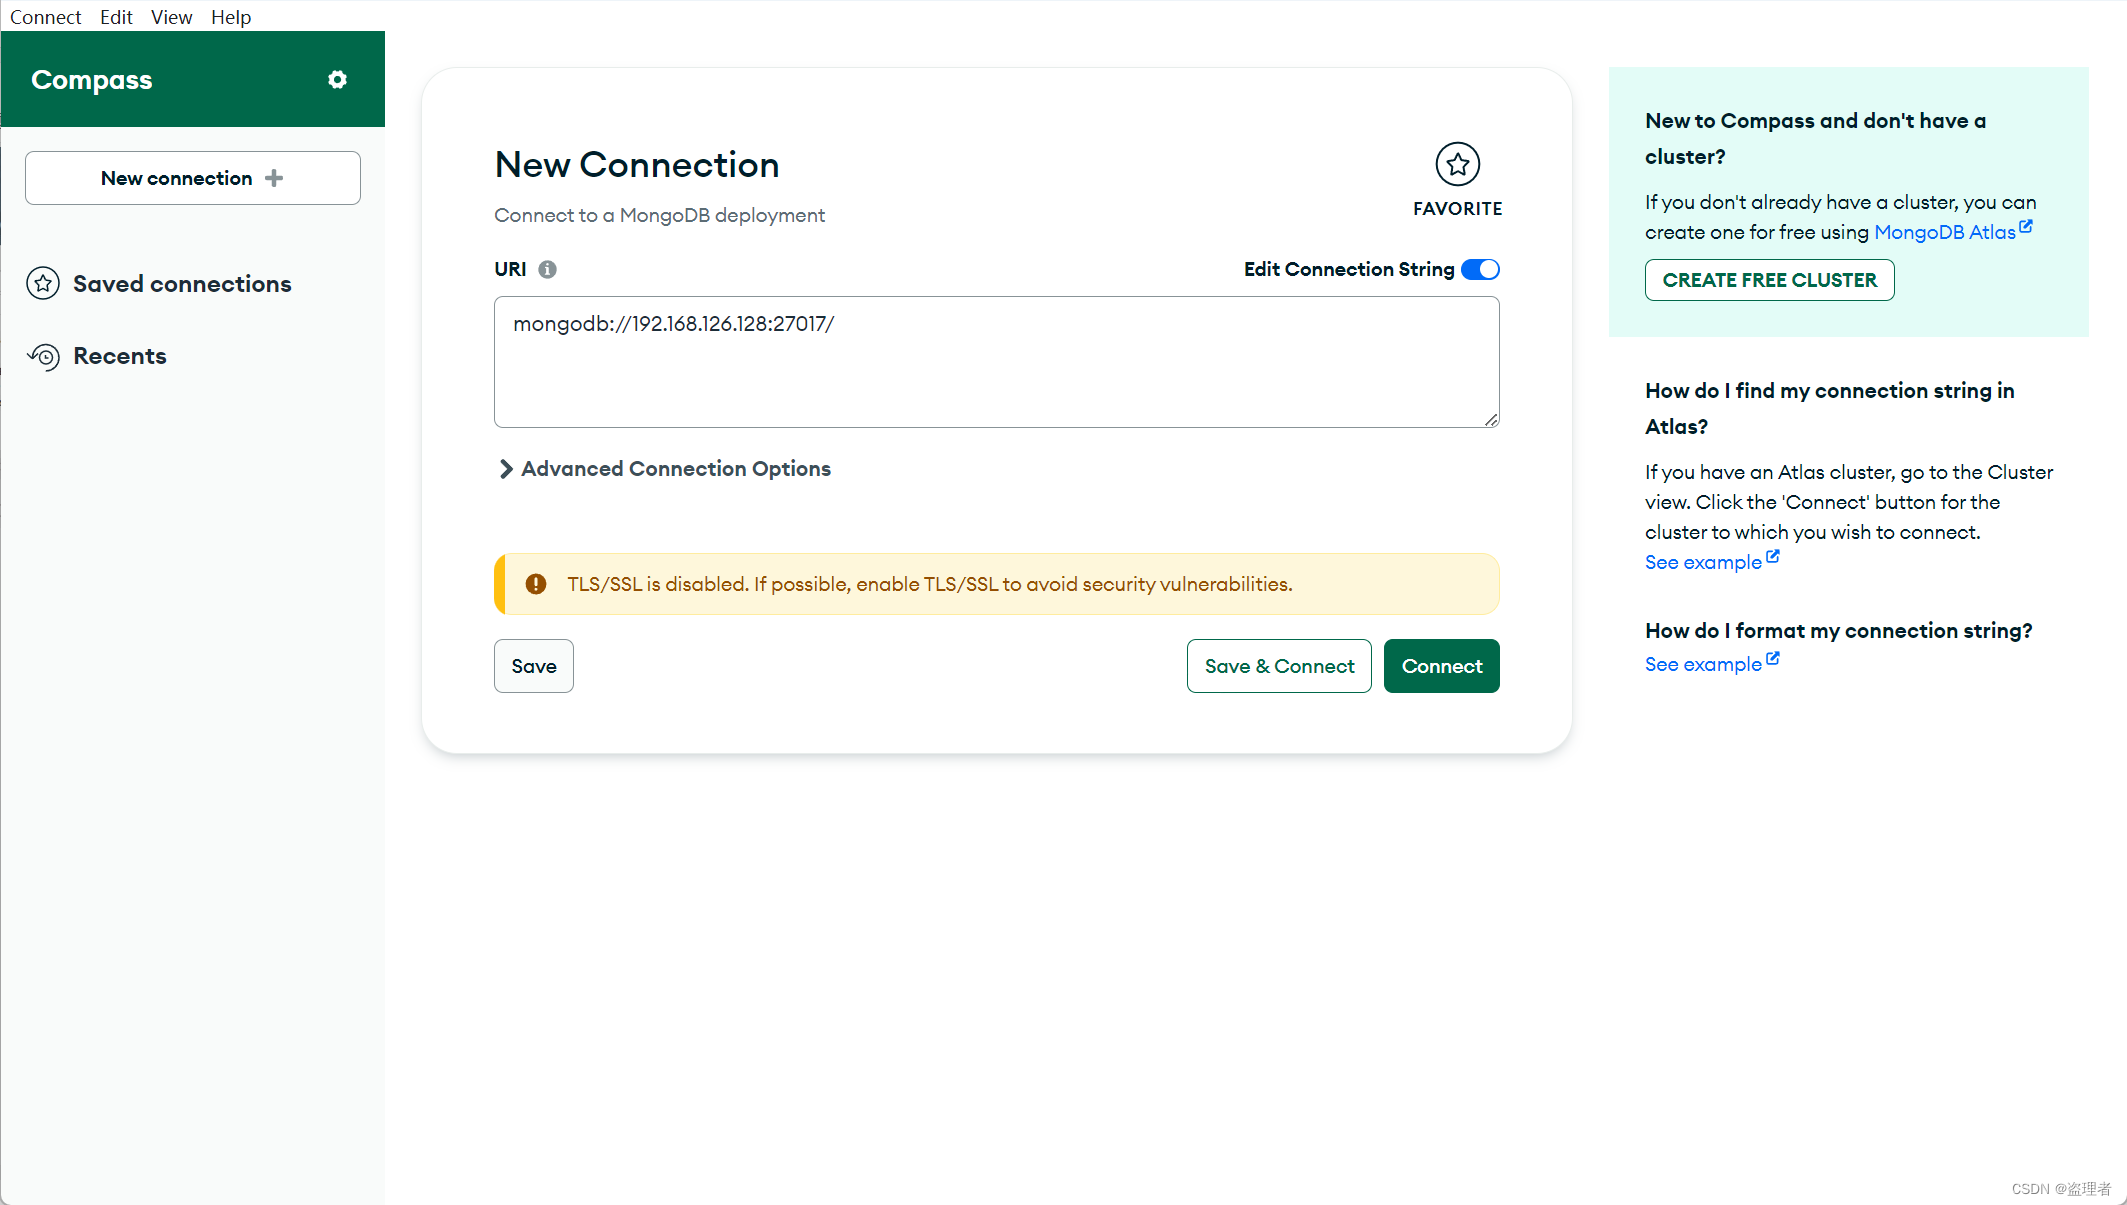
Task: Toggle Edit Connection String switch off
Action: [x=1480, y=269]
